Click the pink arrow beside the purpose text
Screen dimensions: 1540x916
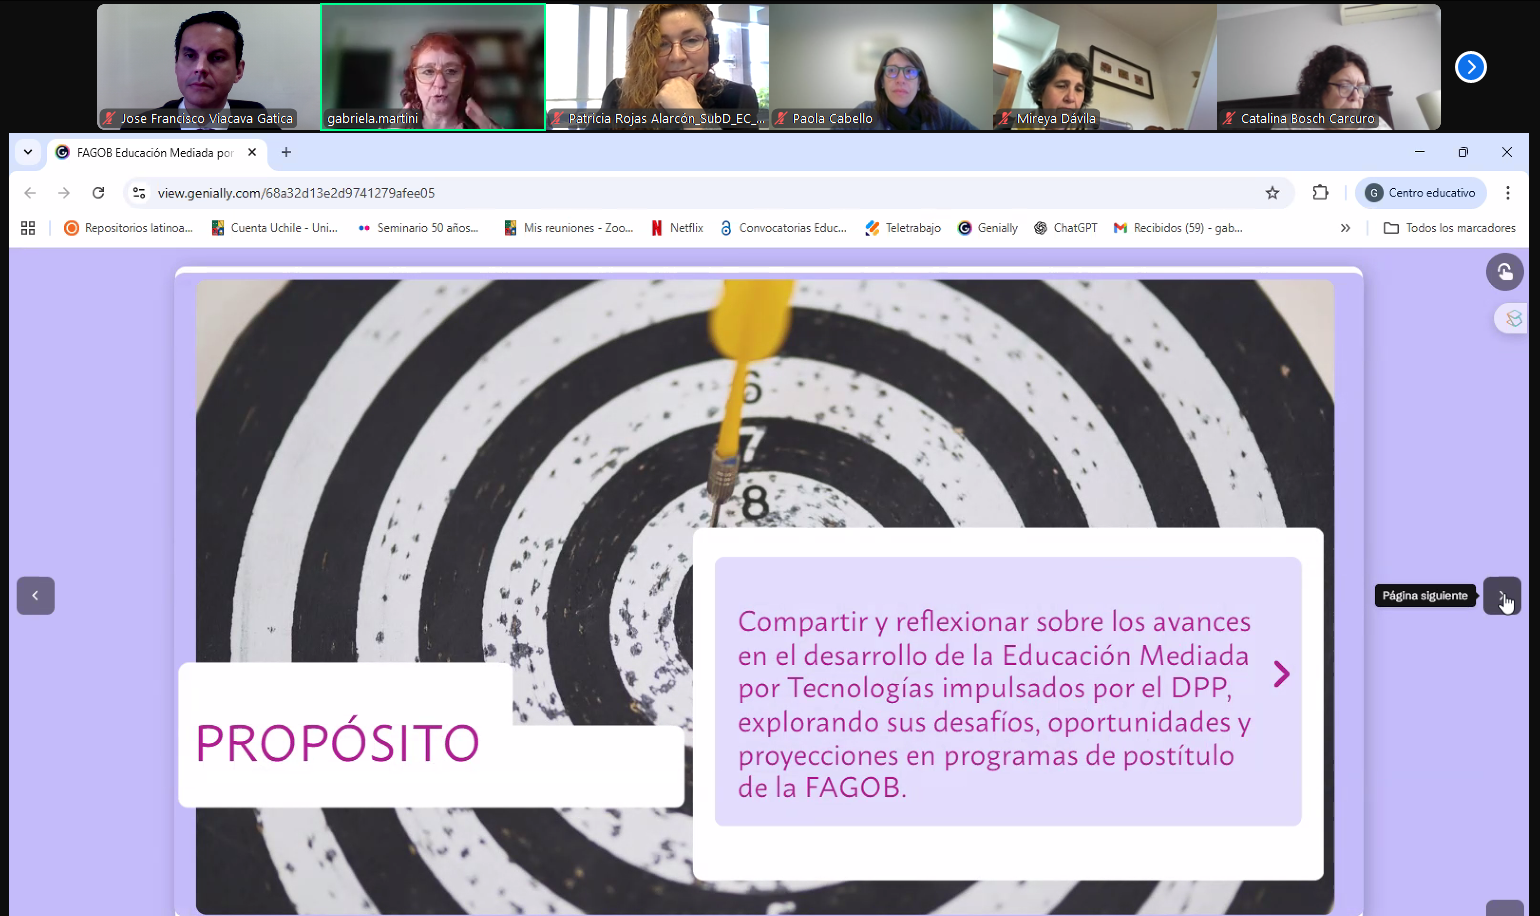pos(1281,674)
